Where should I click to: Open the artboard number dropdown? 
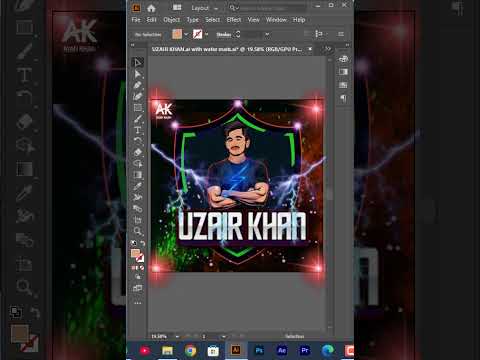pos(223,337)
